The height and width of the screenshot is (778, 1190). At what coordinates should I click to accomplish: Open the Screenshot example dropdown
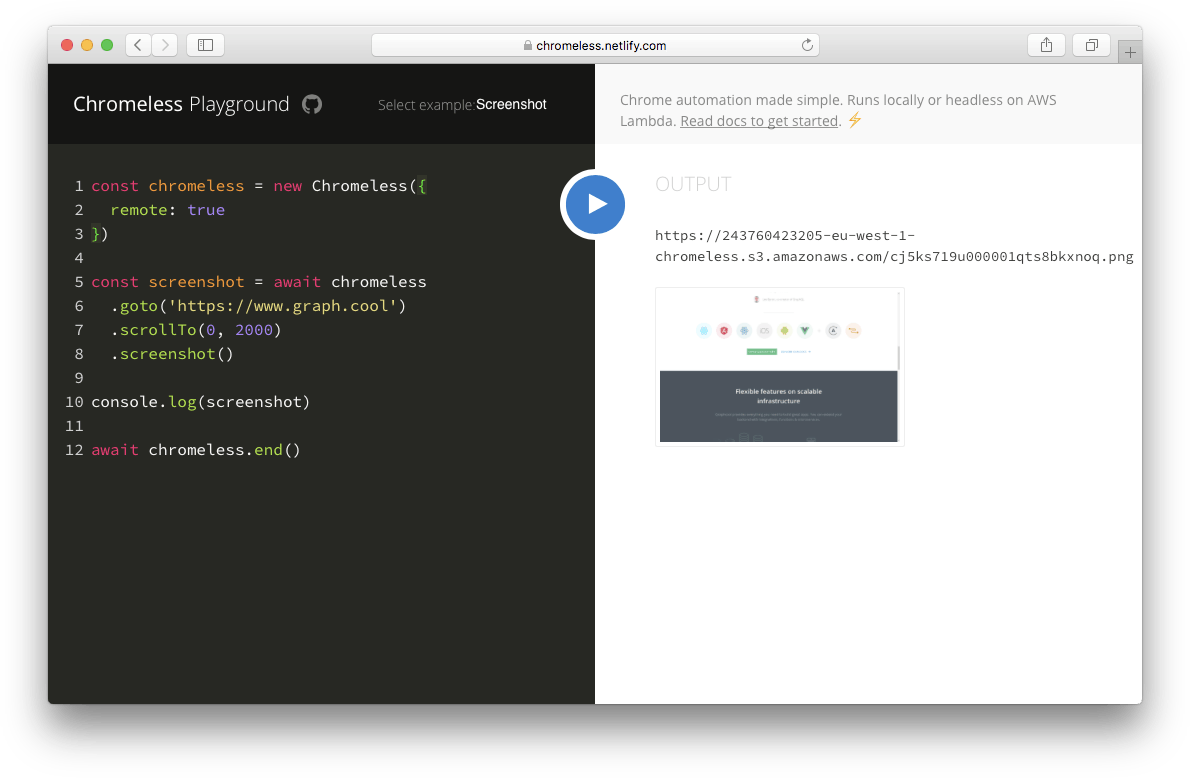coord(511,105)
